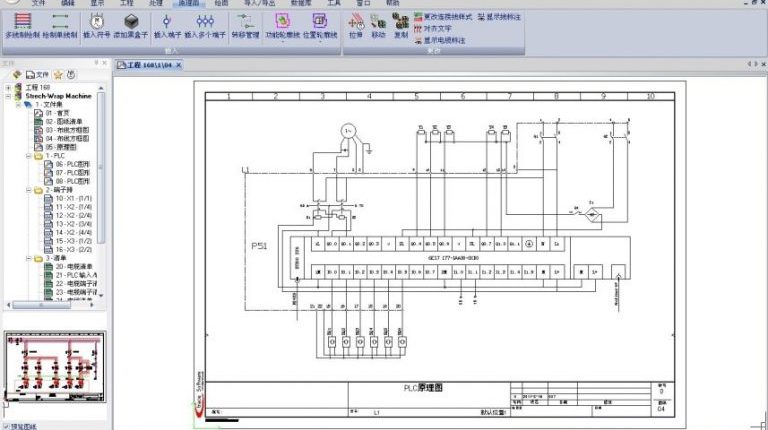Viewport: 768px width, 430px height.
Task: Select the 10 - X1 - (1/1) terminal sheet
Action: click(73, 198)
